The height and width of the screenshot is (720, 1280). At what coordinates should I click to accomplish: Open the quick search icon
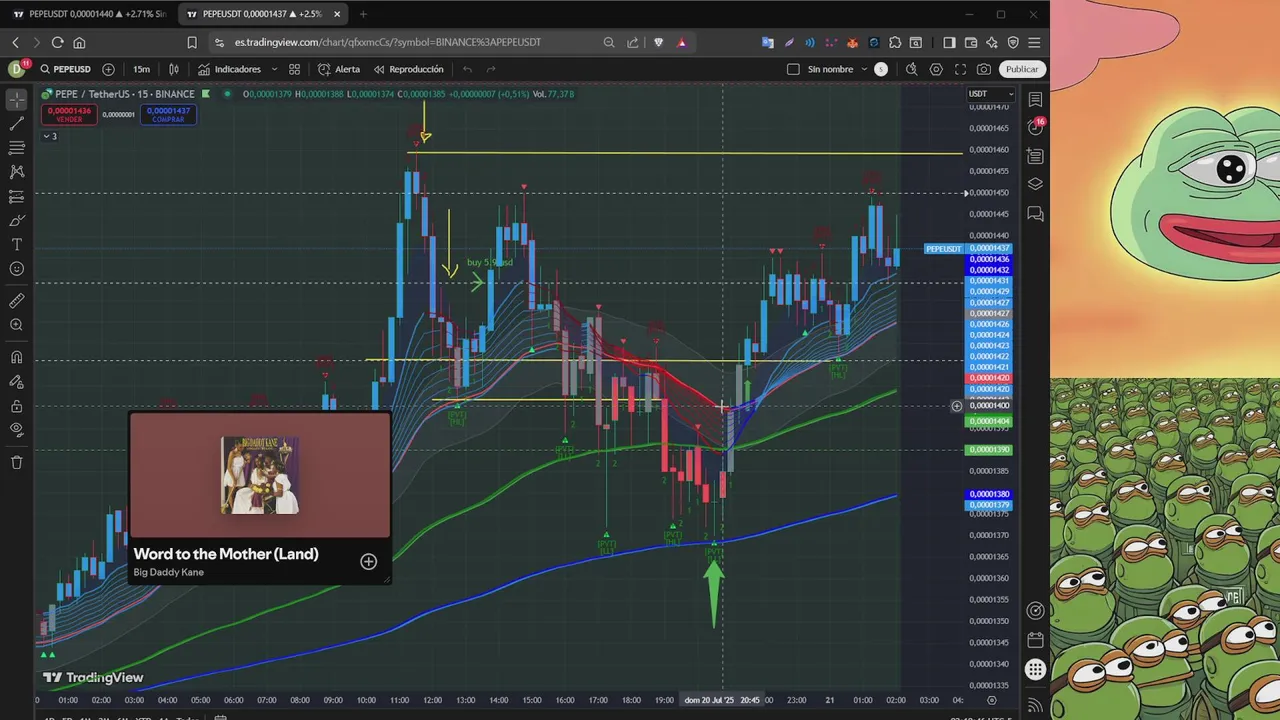tap(911, 69)
